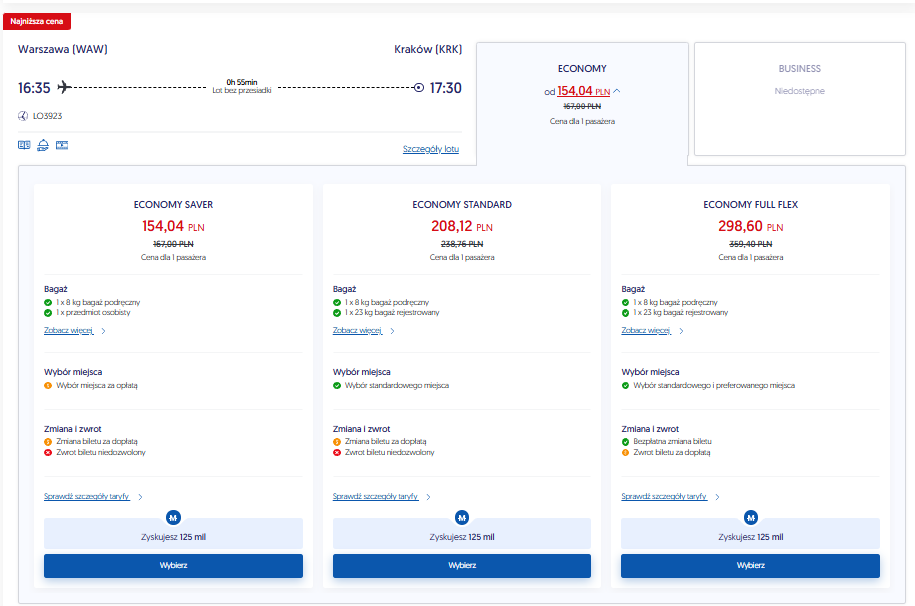This screenshot has width=915, height=606.
Task: Open fare details arrow in Economy Standard
Action: [x=428, y=497]
